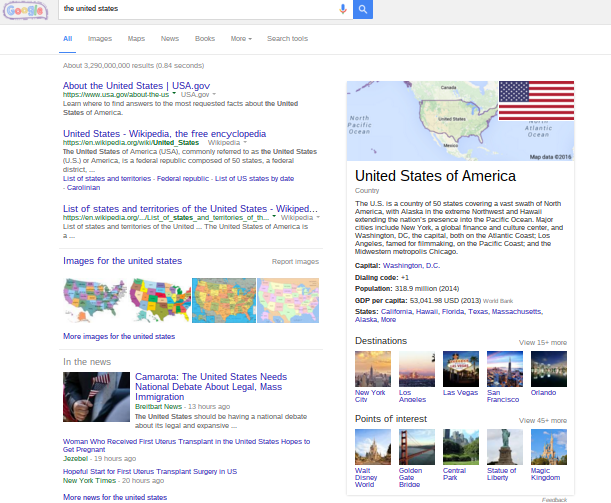
Task: Open the map of United States in panel
Action: 423,121
